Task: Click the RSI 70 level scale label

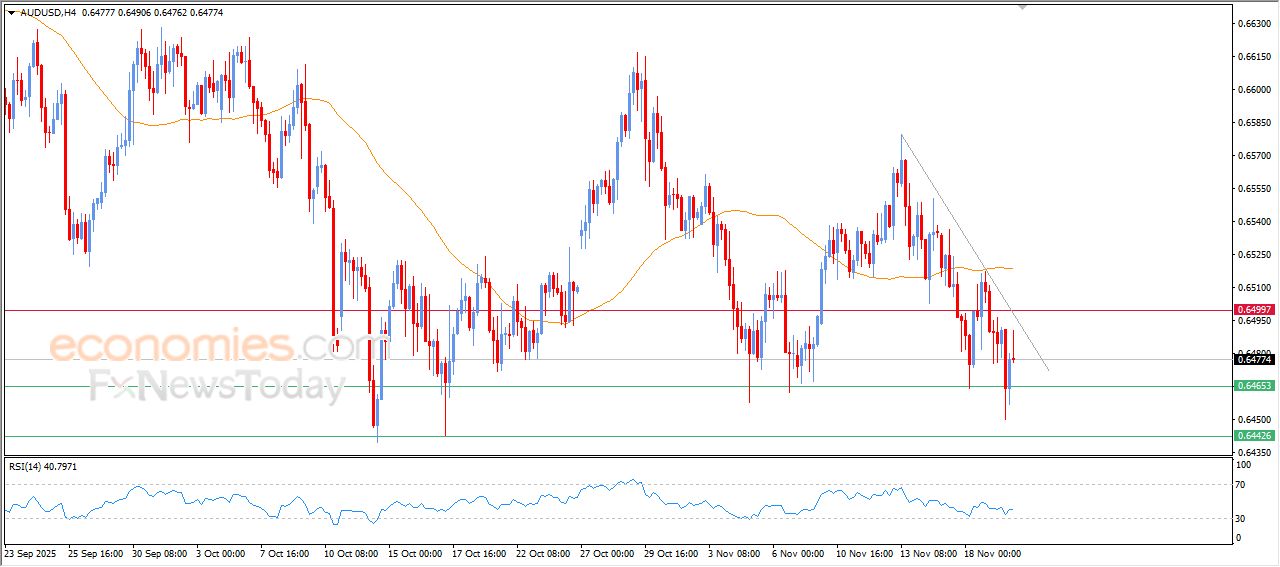Action: (x=1243, y=484)
